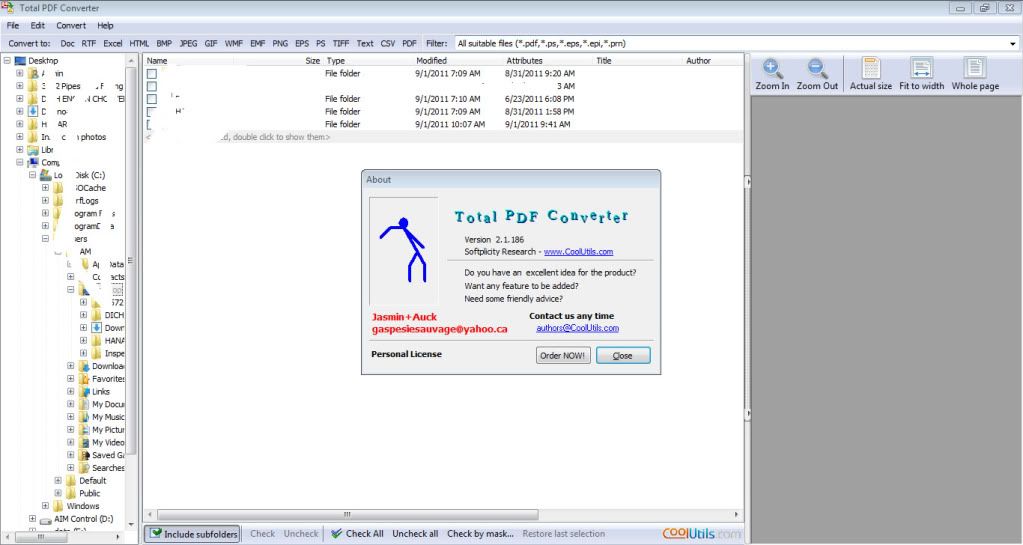Viewport: 1023px width, 545px height.
Task: Convert to JPEG format
Action: pyautogui.click(x=189, y=44)
